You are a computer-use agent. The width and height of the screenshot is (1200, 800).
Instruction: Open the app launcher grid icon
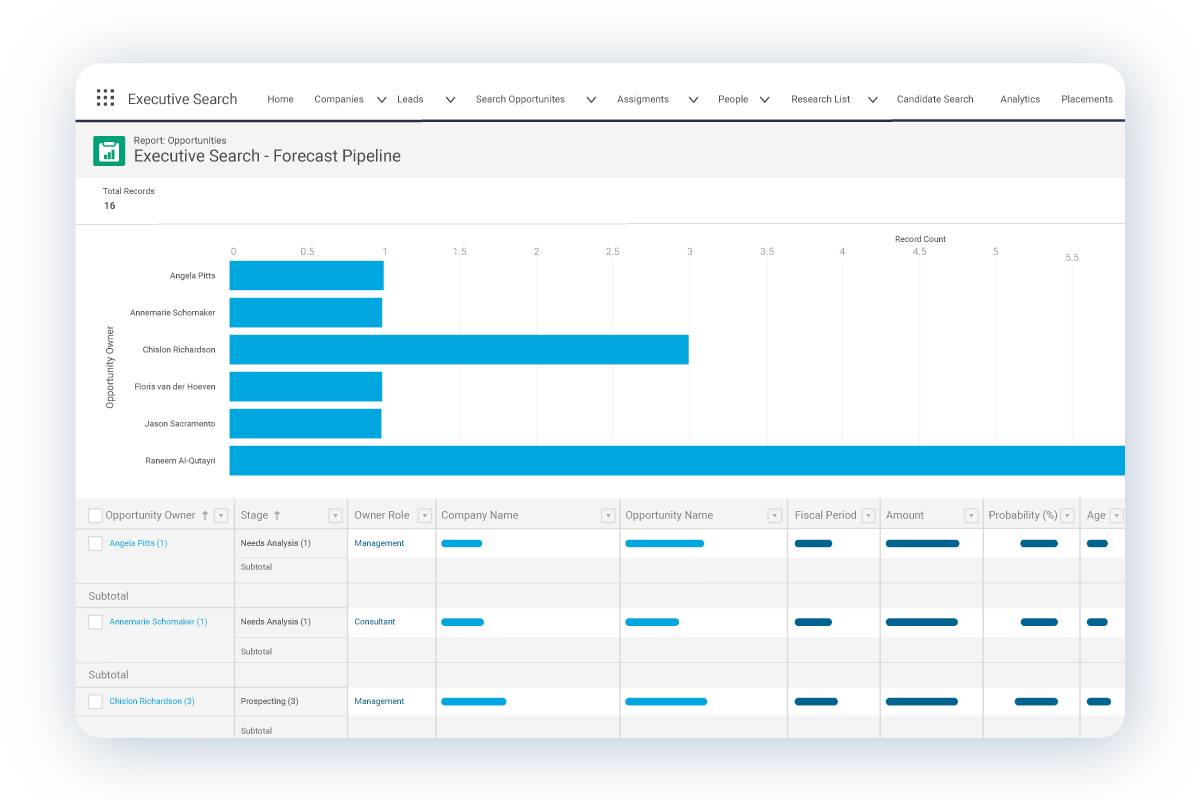coord(105,98)
